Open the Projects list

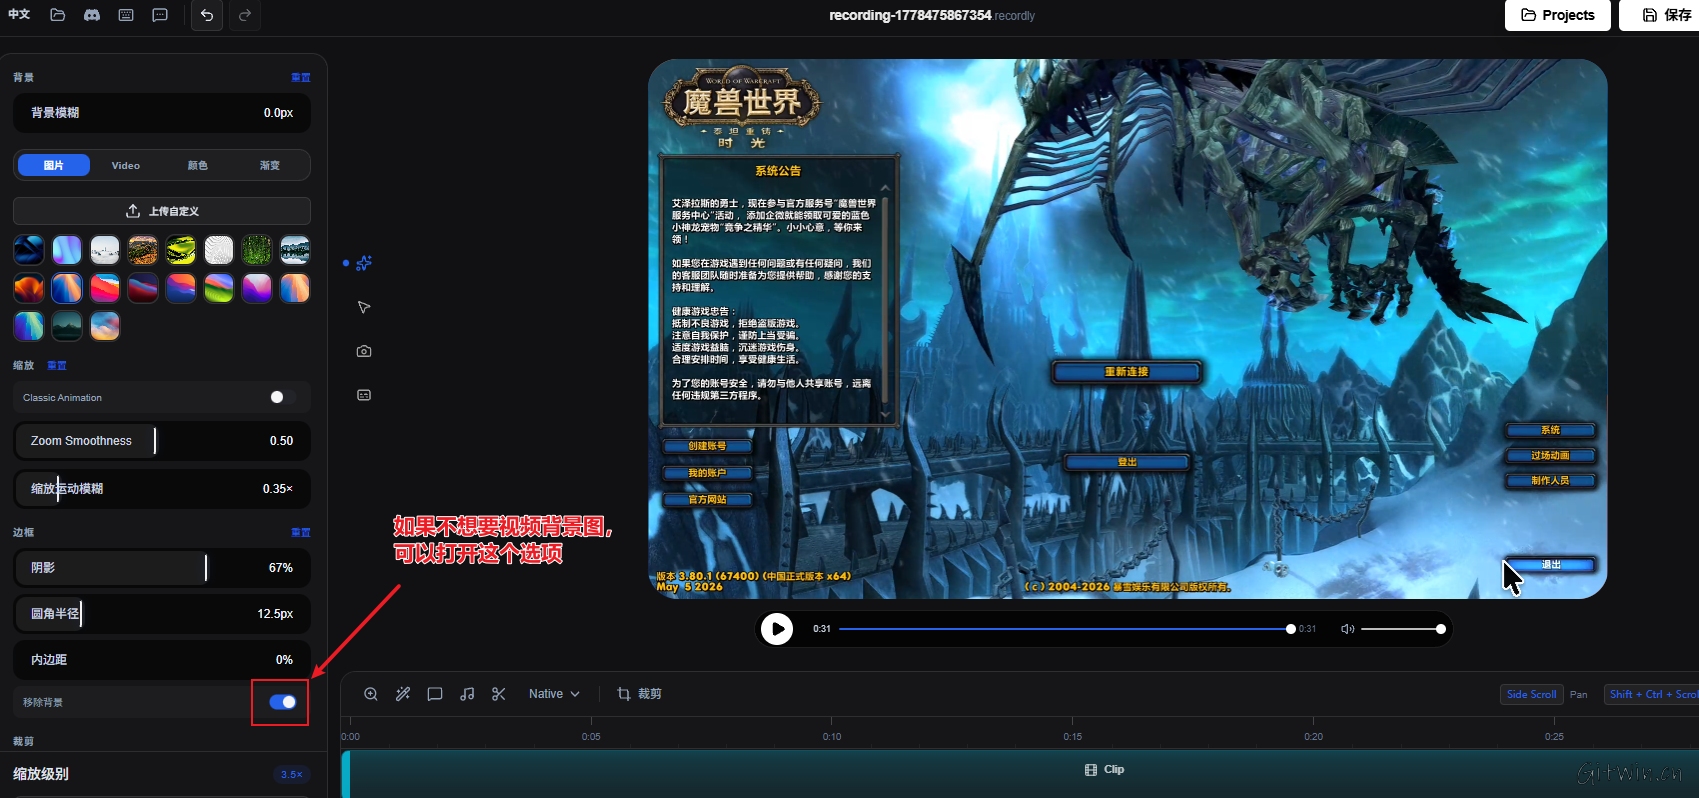(x=1558, y=15)
